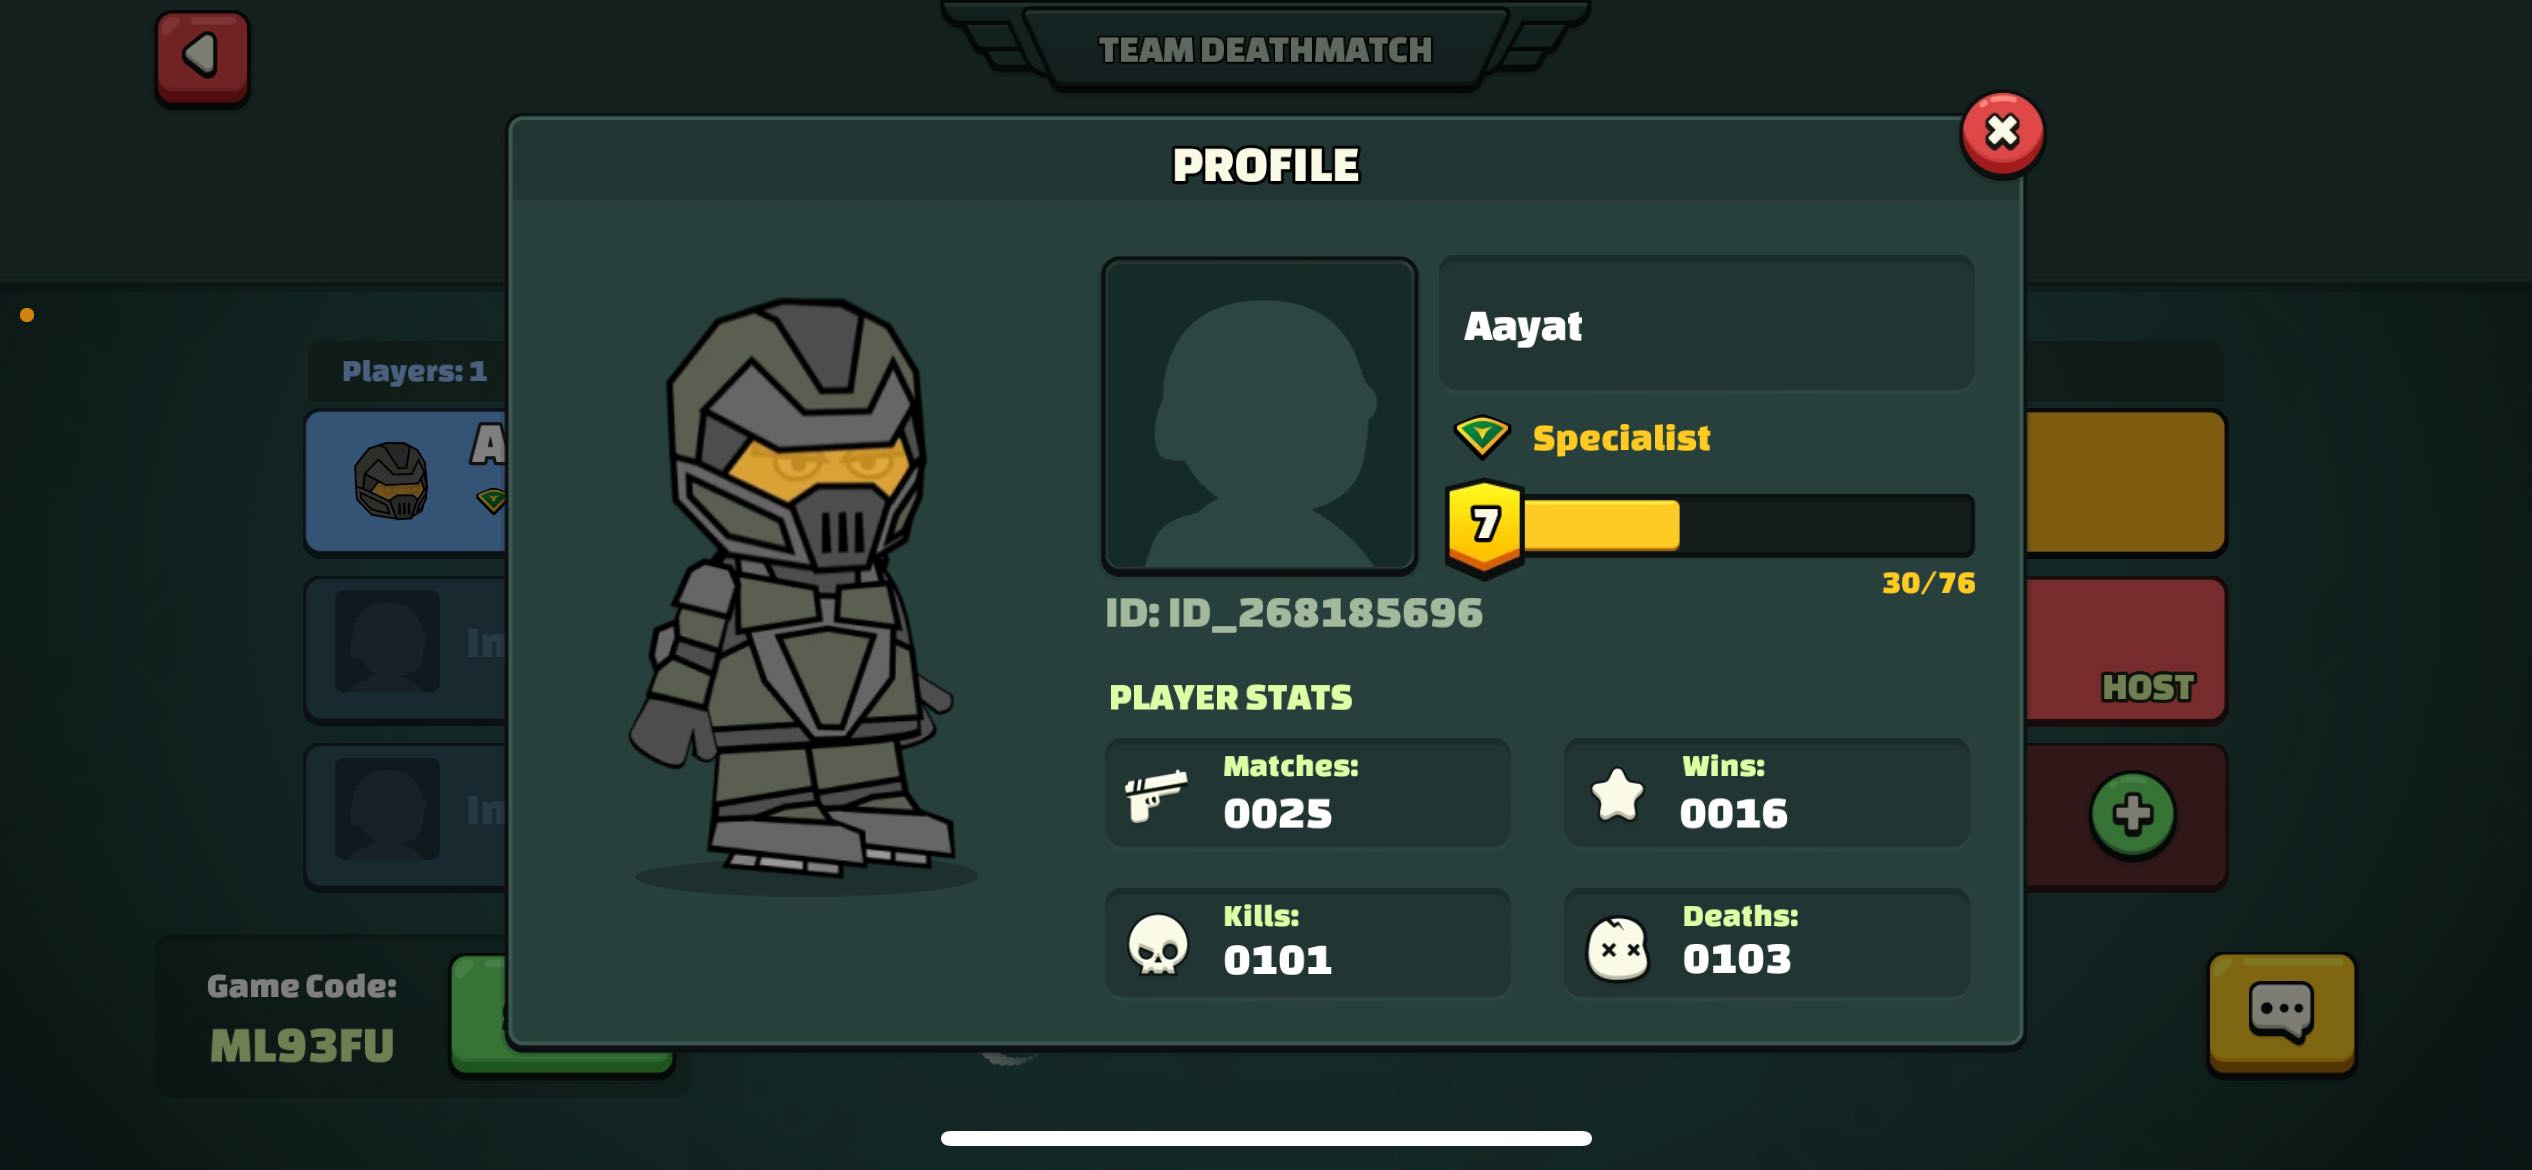Click the pistol icon beside Matches
Viewport: 2532px width, 1170px height.
(x=1156, y=795)
